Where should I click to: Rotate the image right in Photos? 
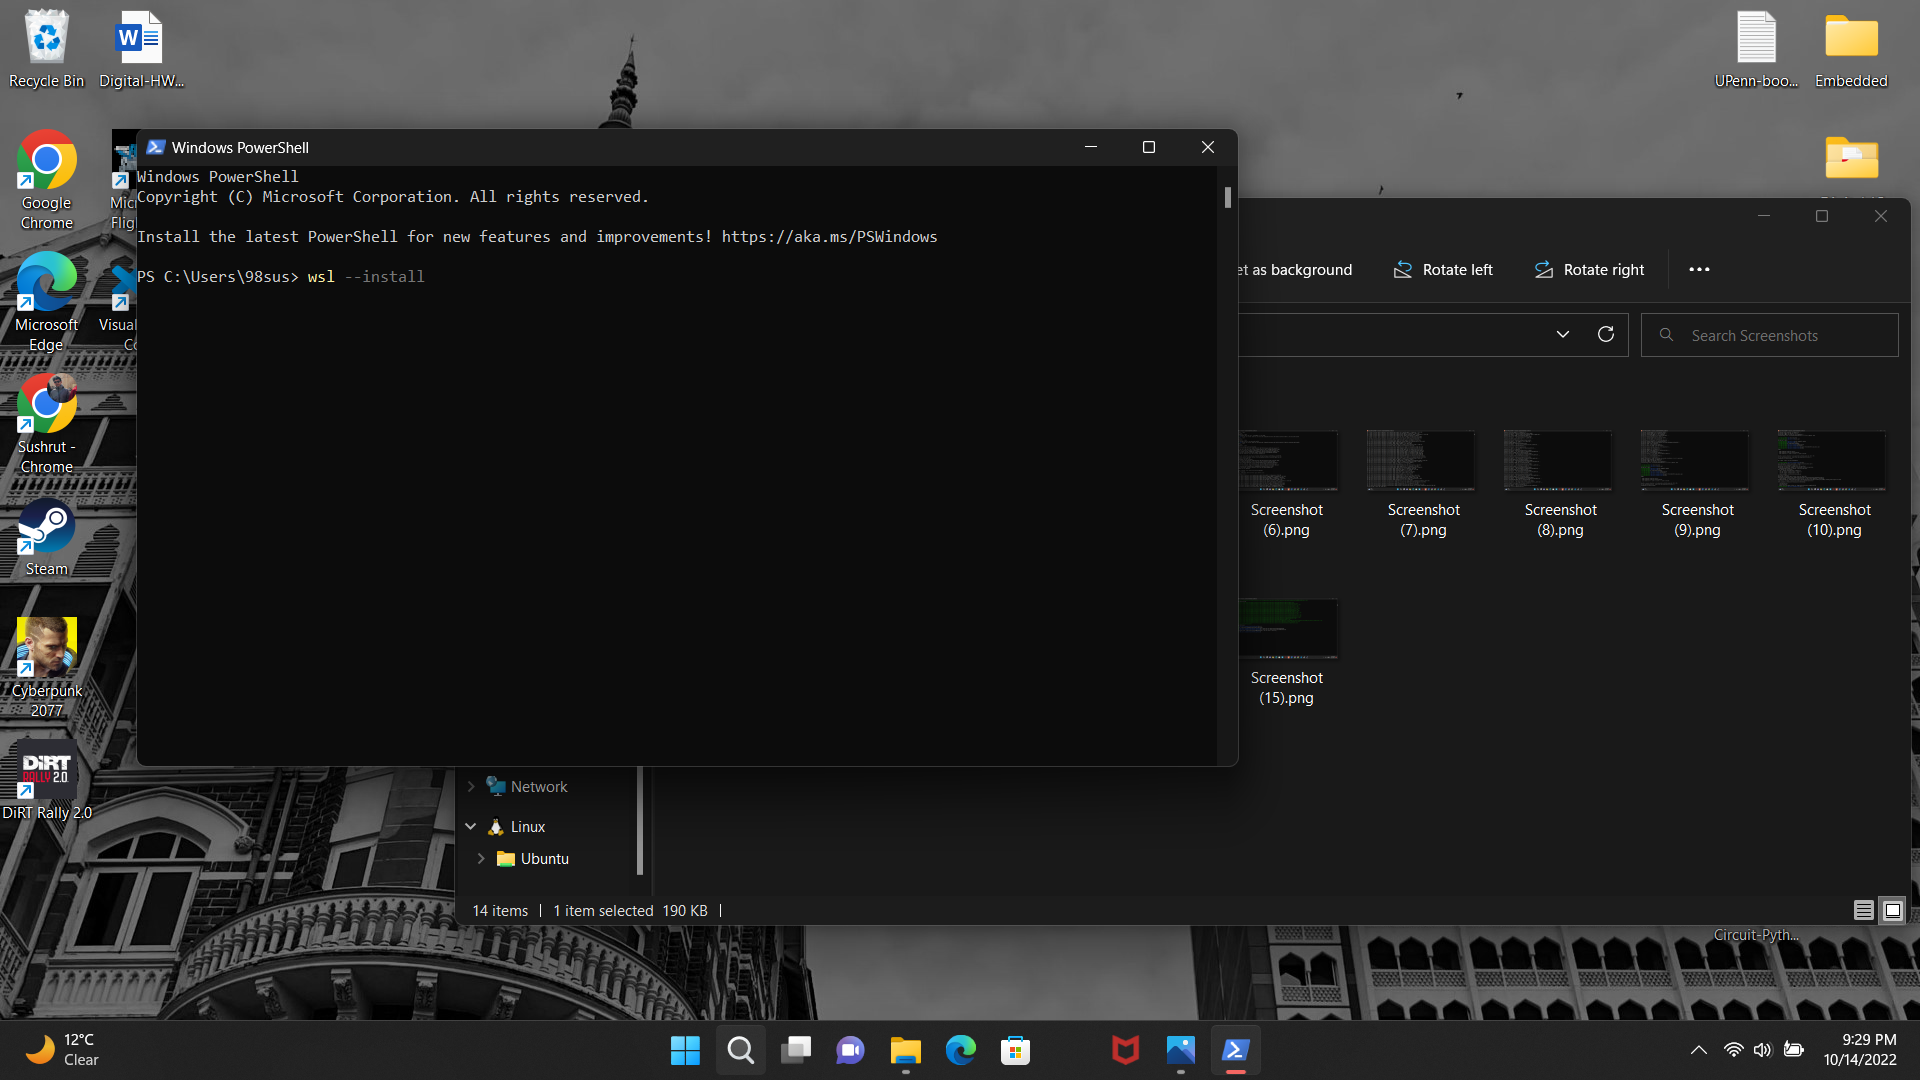tap(1589, 269)
